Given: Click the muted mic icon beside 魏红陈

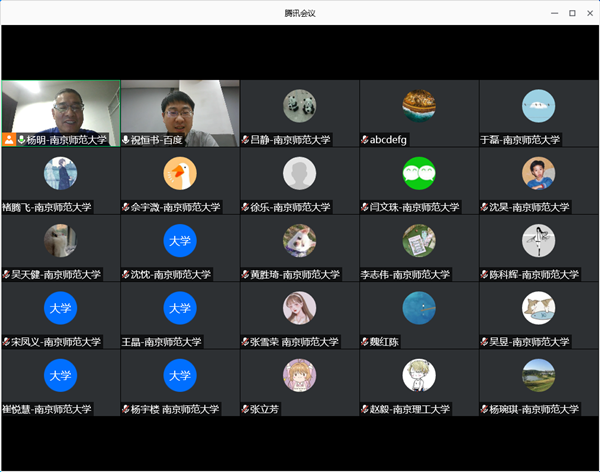Looking at the screenshot, I should (x=365, y=342).
